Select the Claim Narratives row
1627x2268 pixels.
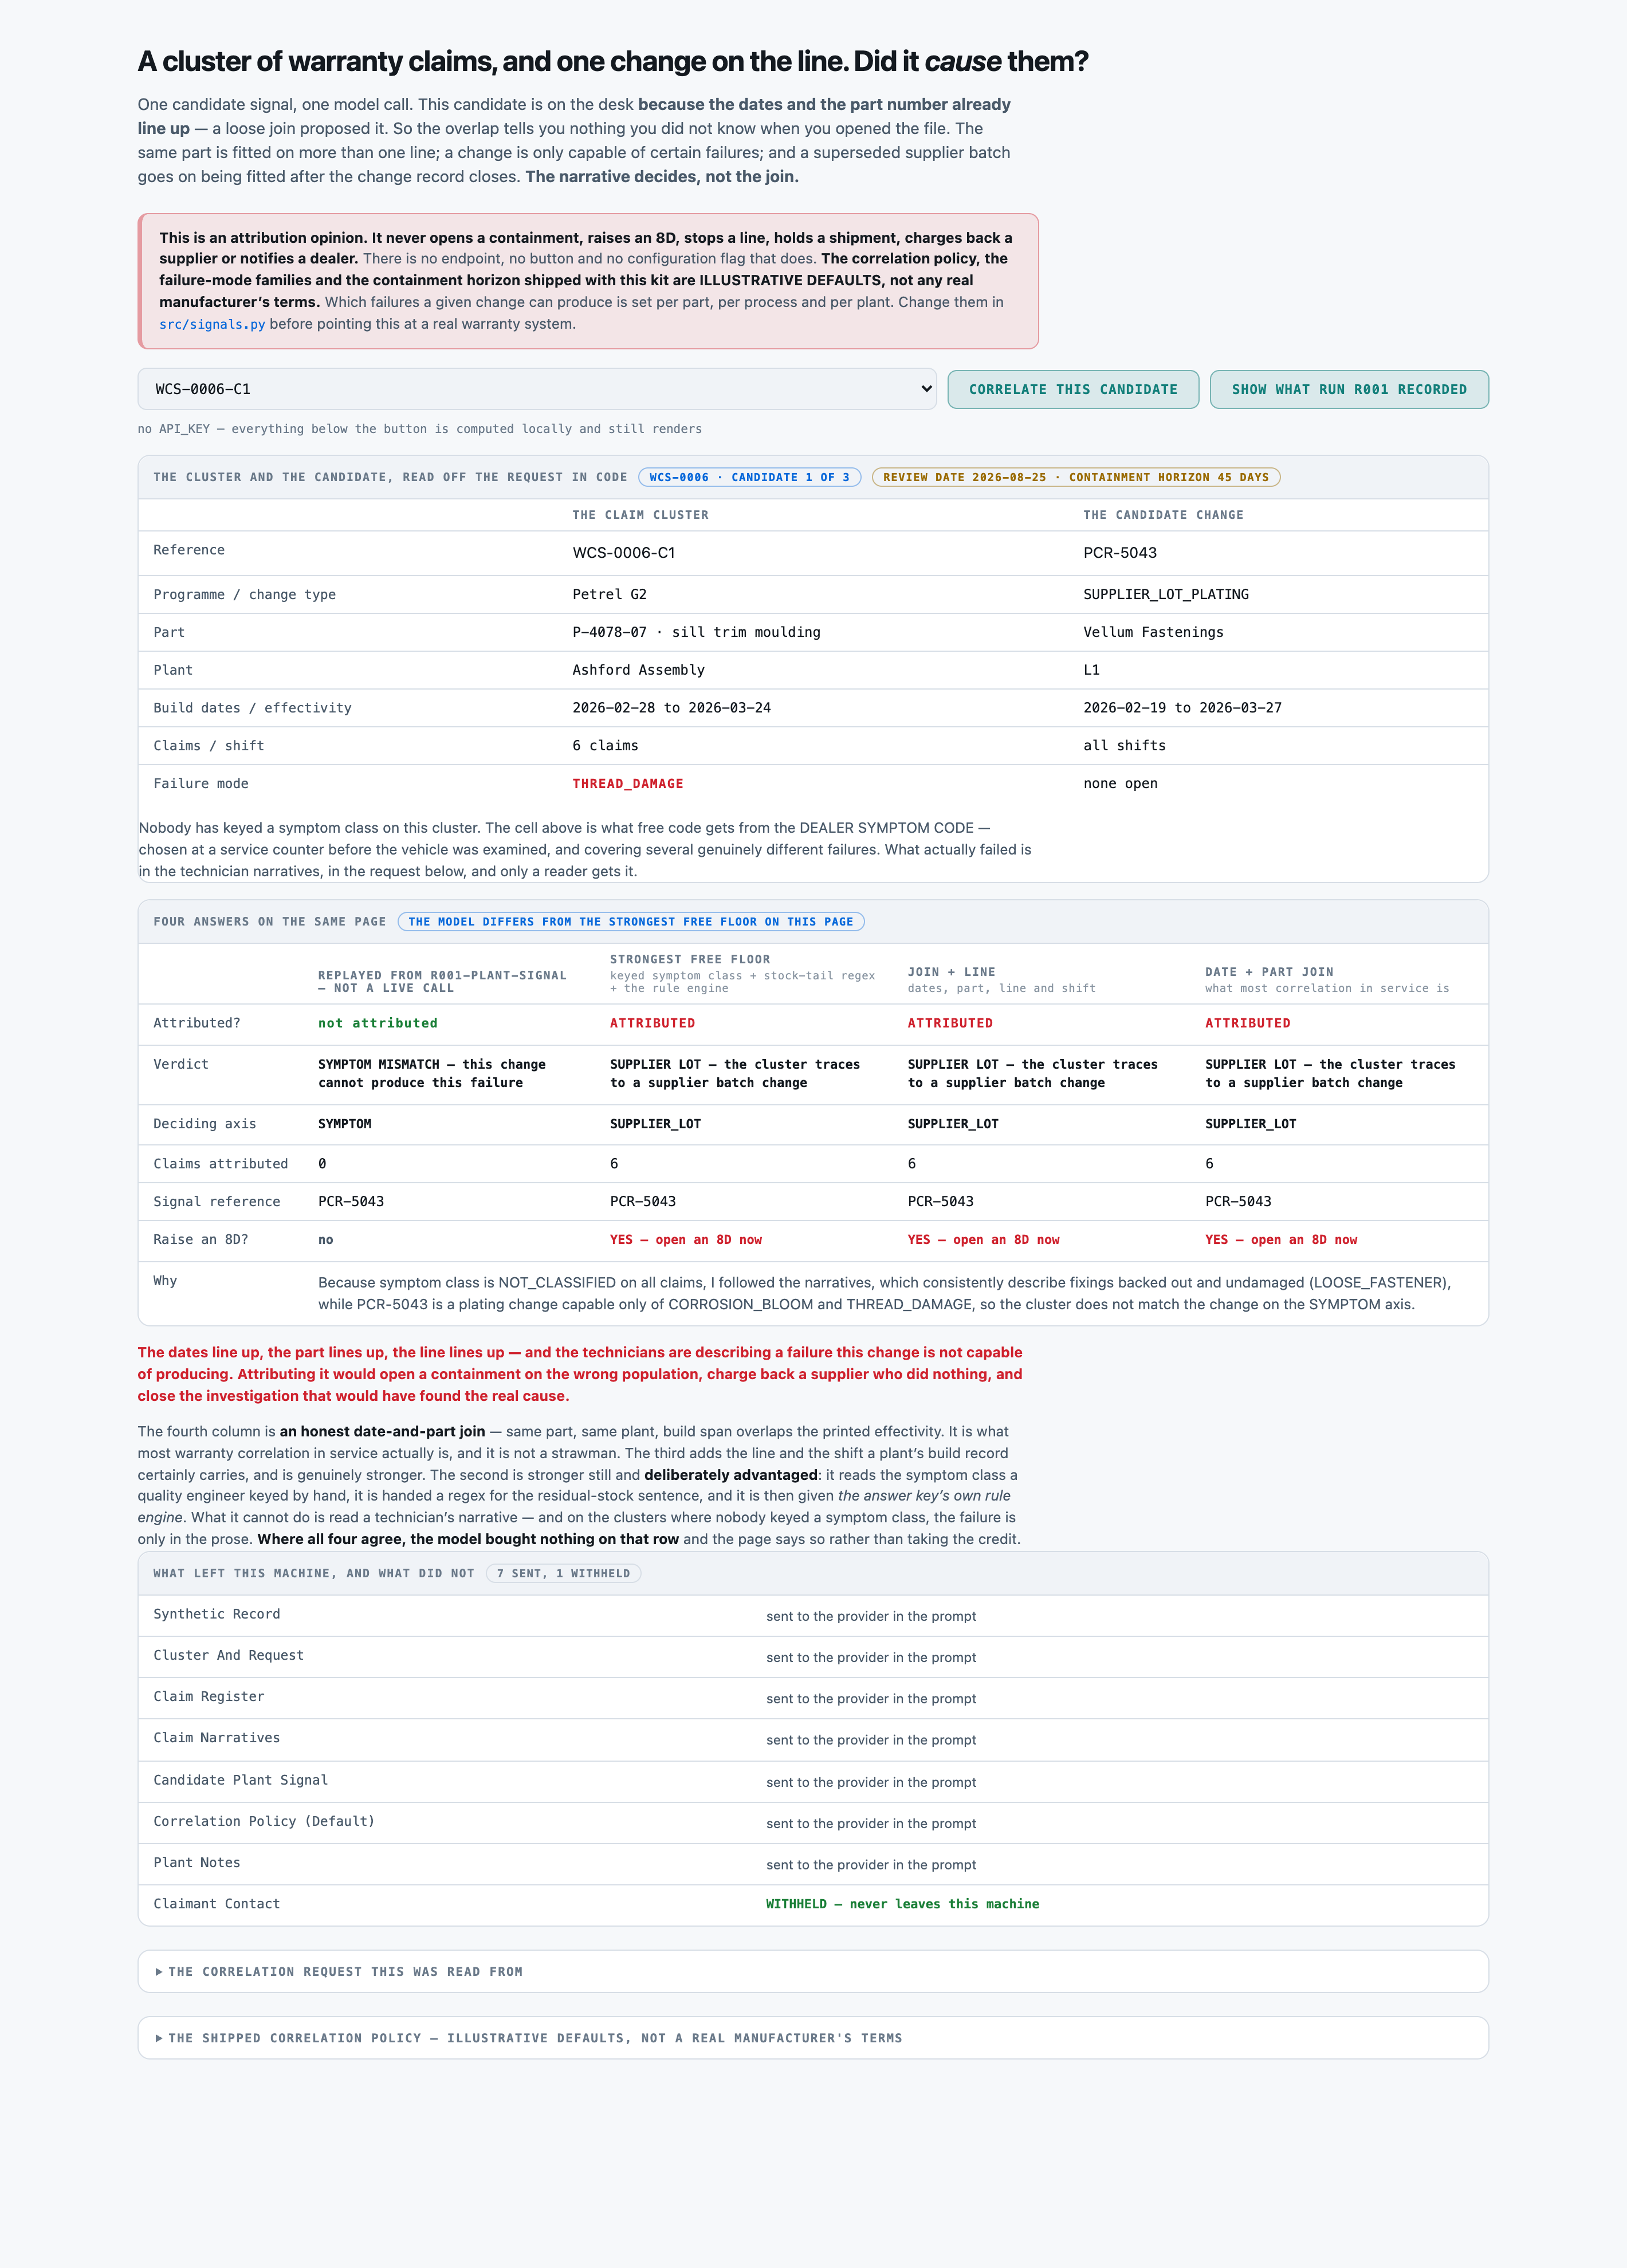pos(813,1739)
